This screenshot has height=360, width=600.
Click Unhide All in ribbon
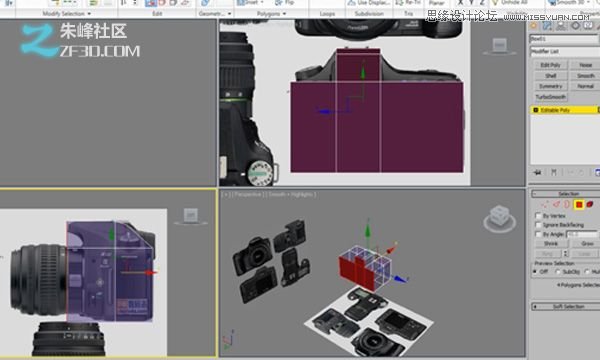point(509,3)
